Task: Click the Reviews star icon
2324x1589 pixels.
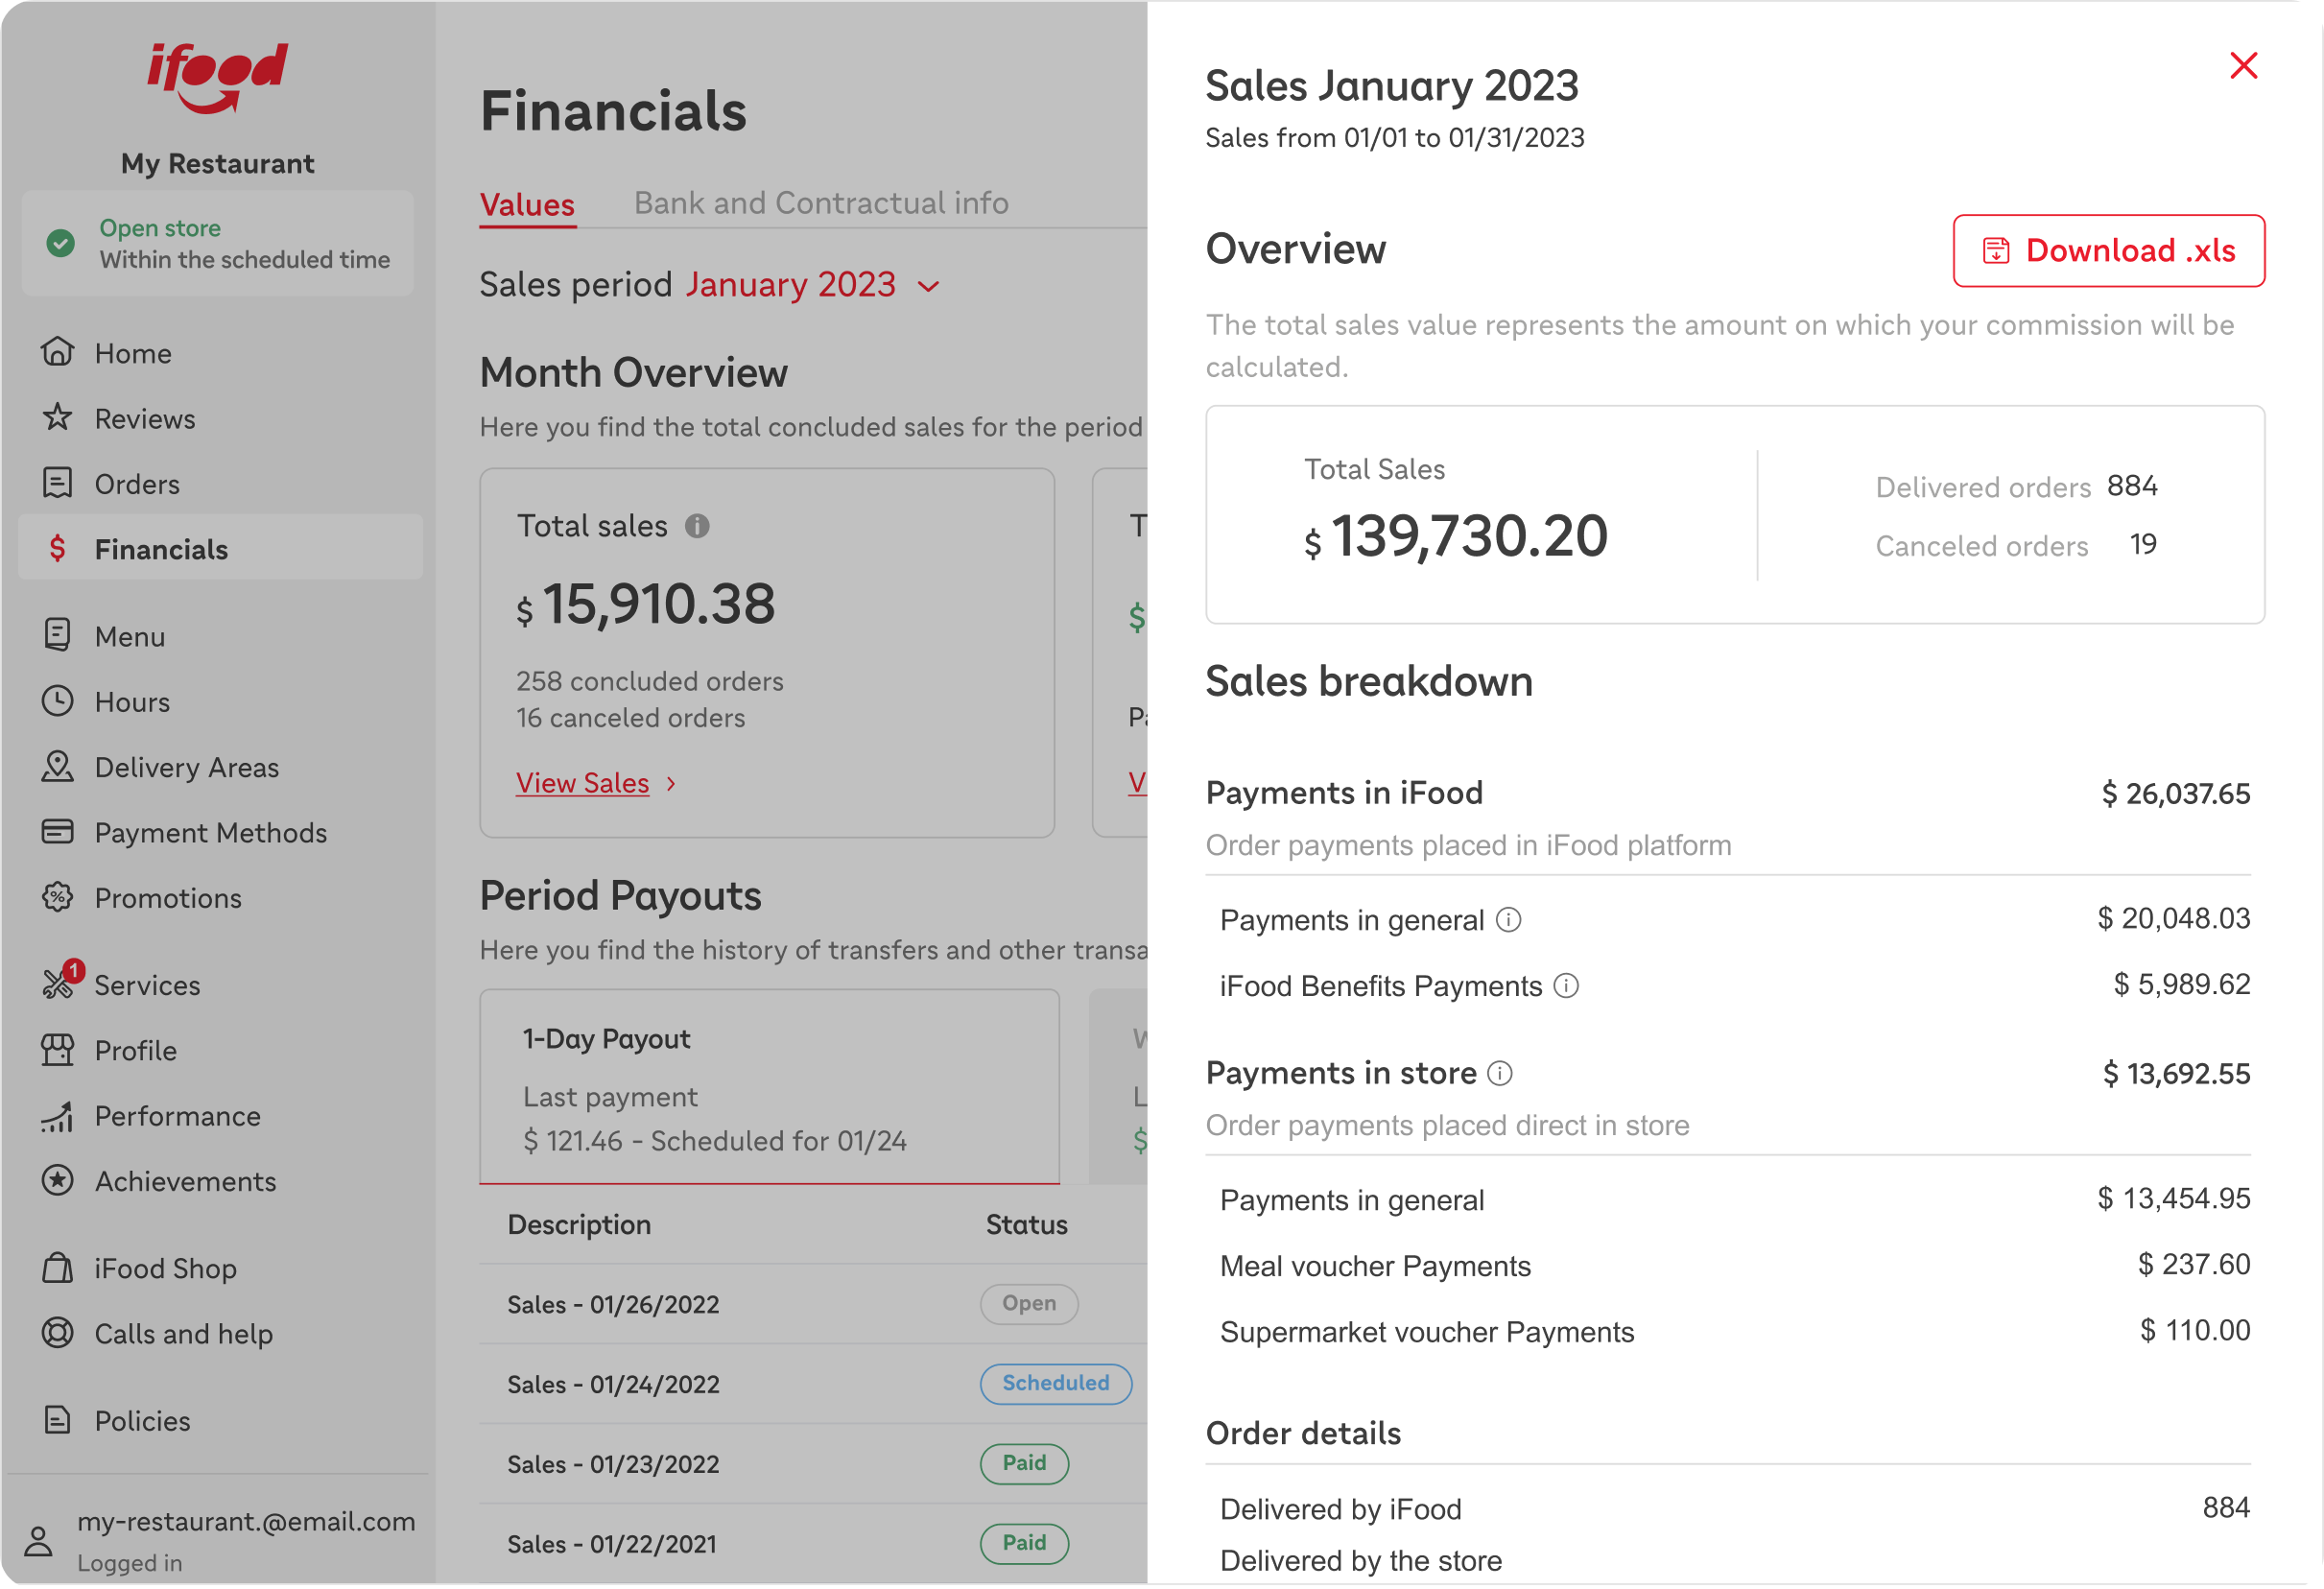Action: point(58,418)
